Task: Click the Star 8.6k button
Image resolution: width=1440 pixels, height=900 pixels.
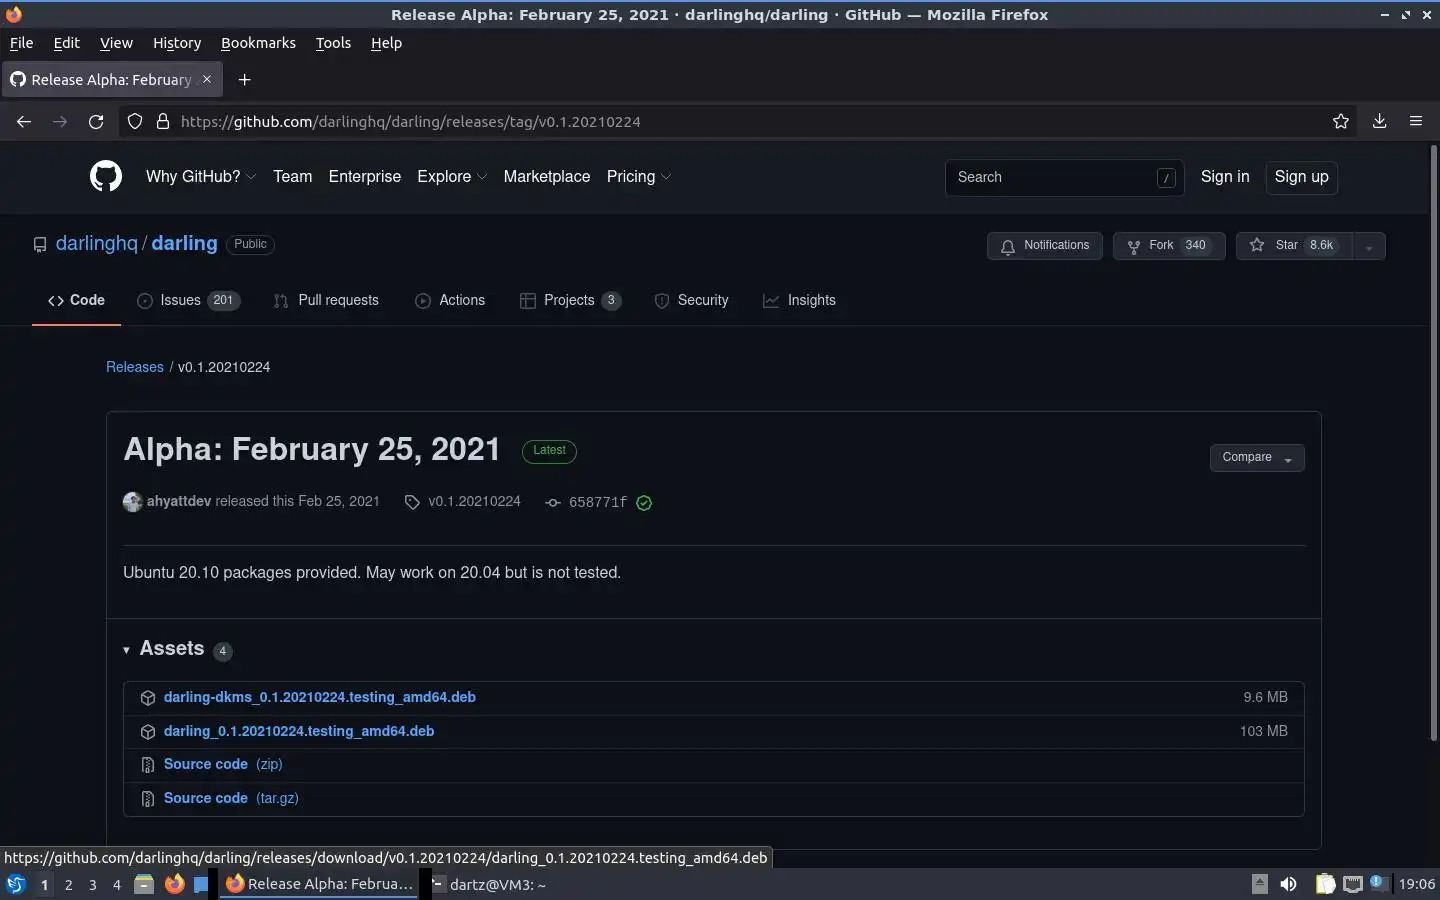Action: coord(1294,246)
